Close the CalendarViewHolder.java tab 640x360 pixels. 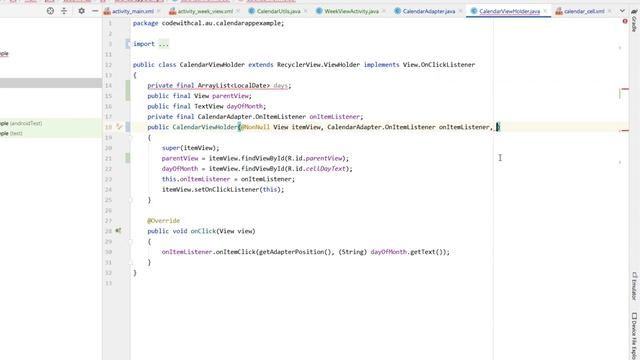(x=545, y=11)
